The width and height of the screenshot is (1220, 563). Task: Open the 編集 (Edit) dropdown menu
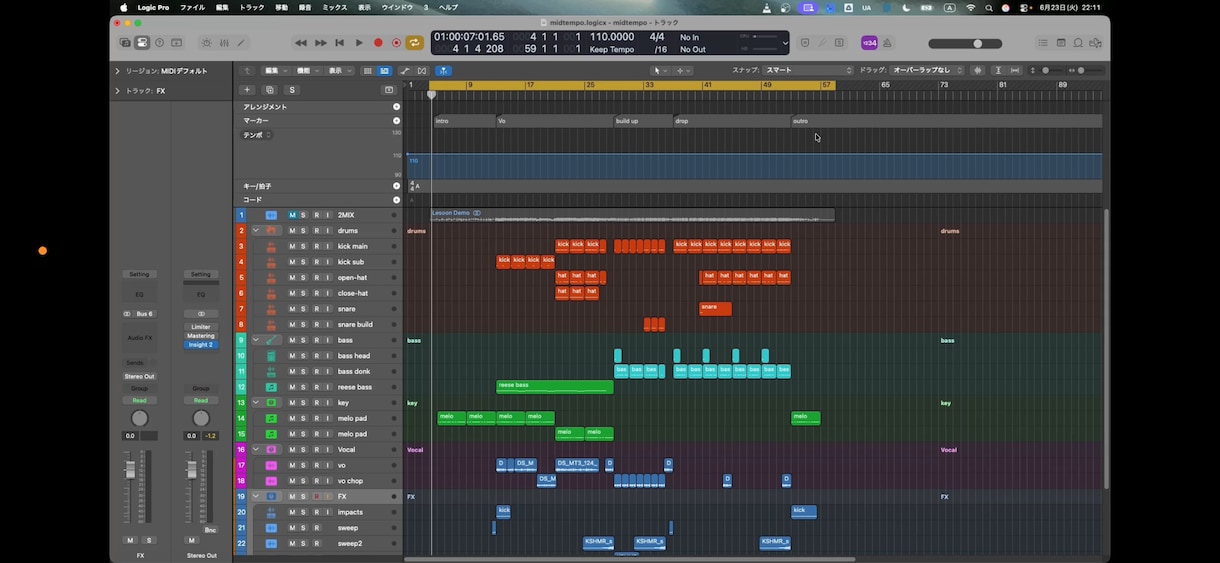tap(275, 71)
